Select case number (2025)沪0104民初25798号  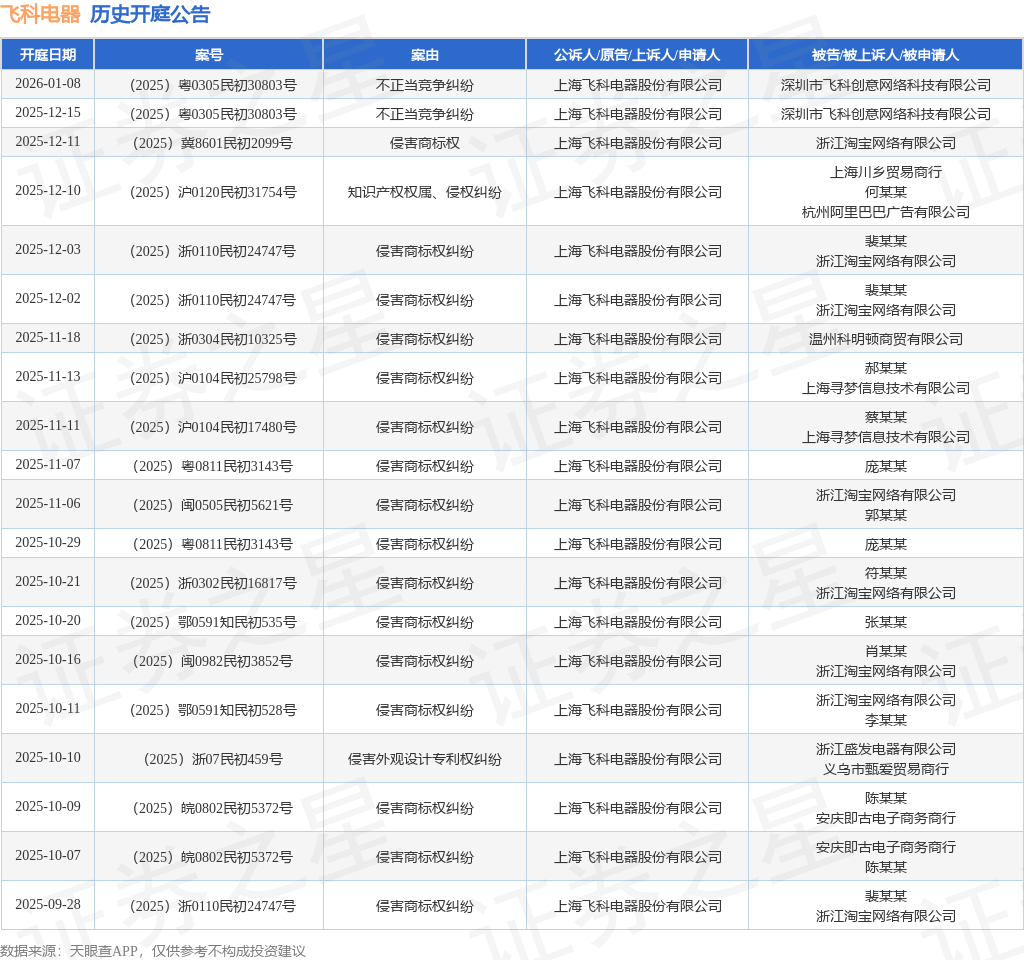tap(213, 378)
